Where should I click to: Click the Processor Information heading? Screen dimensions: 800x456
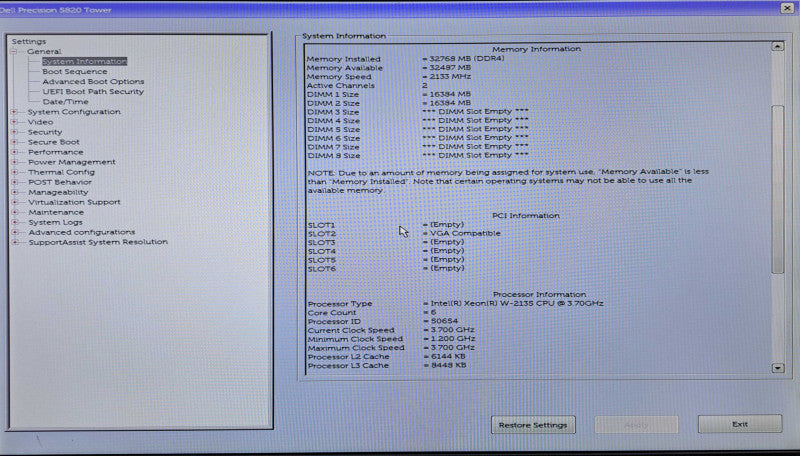(x=539, y=294)
